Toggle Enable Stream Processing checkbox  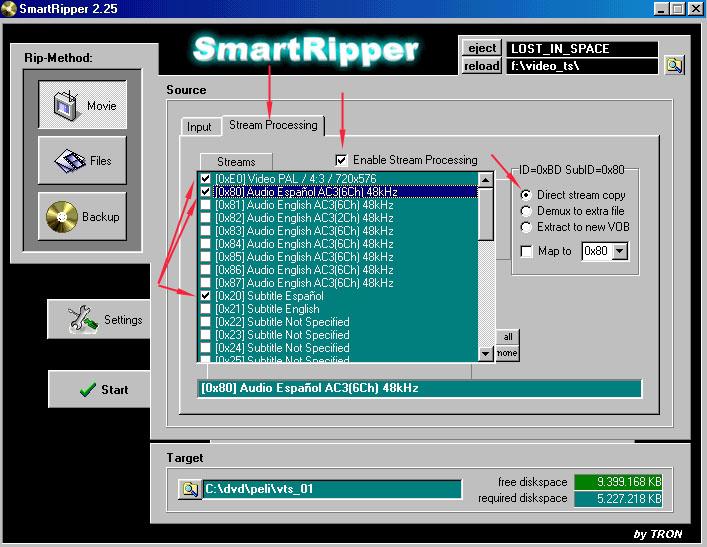coord(341,160)
